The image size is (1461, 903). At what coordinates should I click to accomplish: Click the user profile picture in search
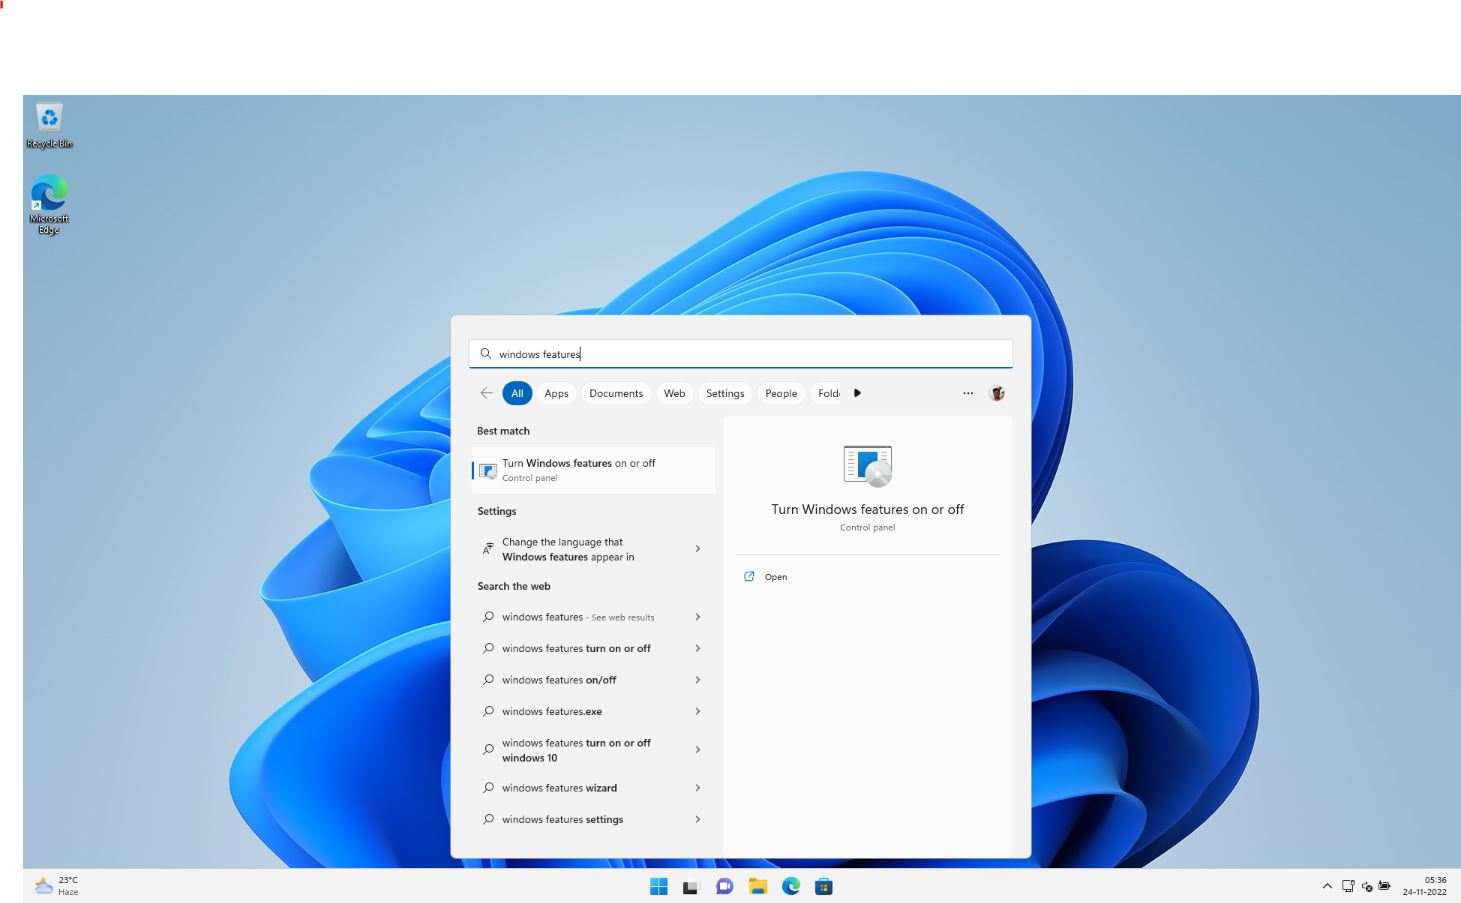(x=997, y=393)
